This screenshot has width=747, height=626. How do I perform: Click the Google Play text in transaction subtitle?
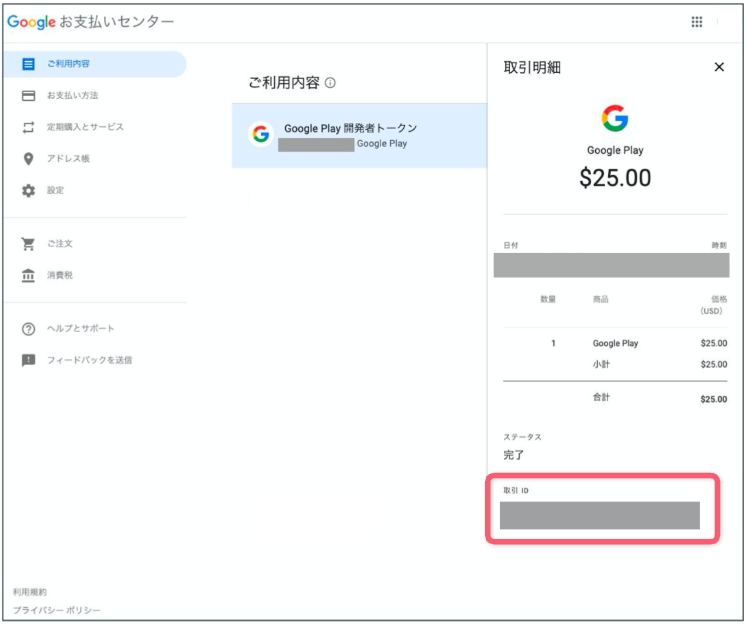[382, 144]
